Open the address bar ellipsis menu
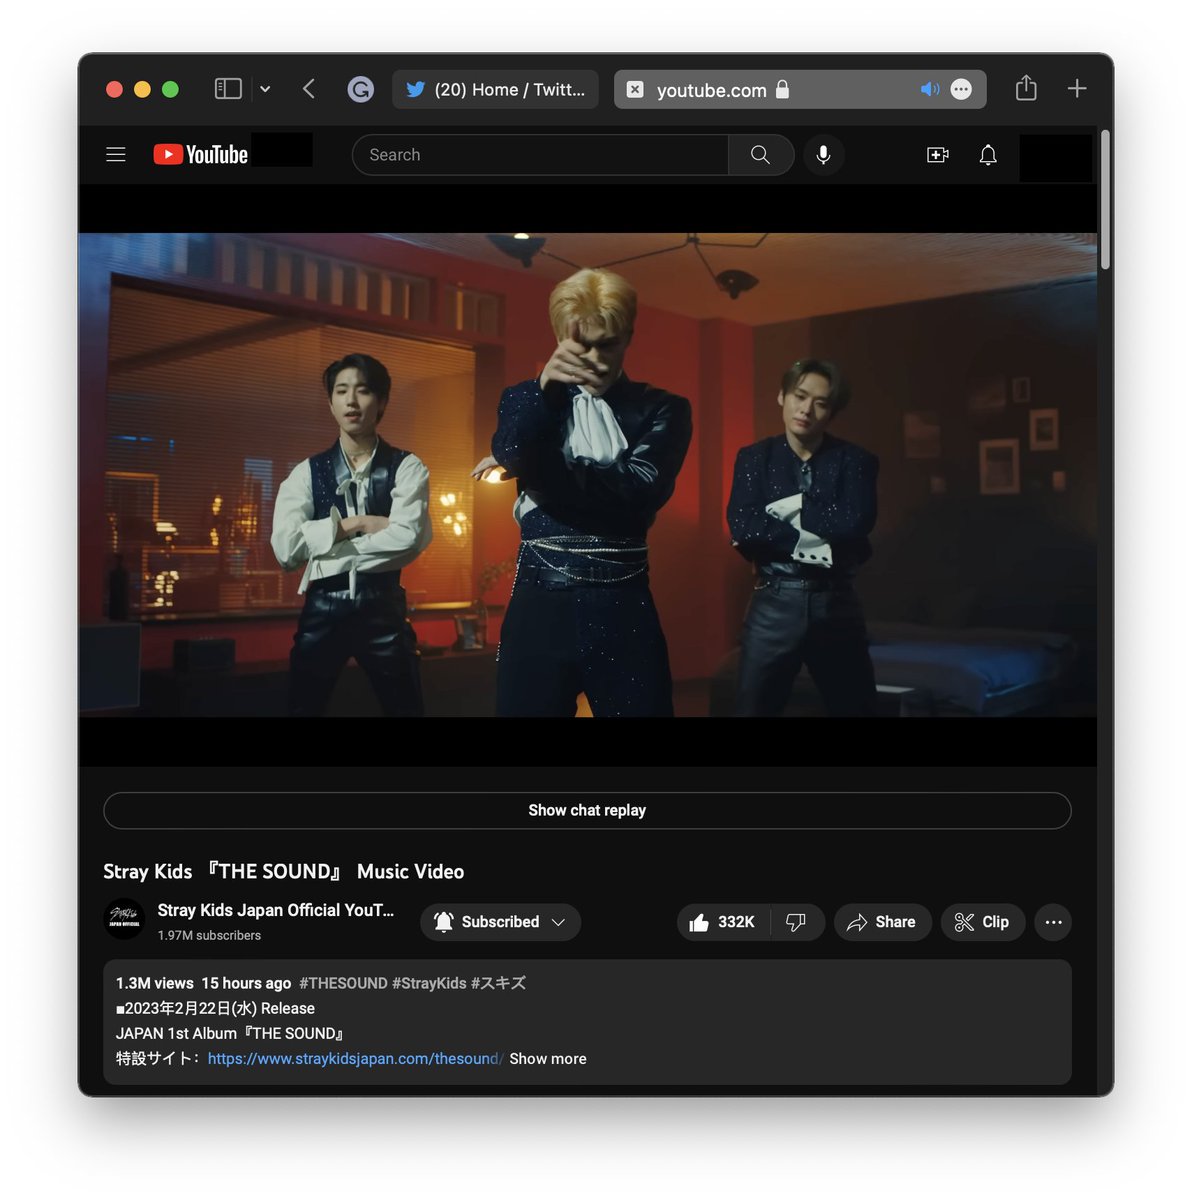The image size is (1192, 1200). pyautogui.click(x=961, y=89)
